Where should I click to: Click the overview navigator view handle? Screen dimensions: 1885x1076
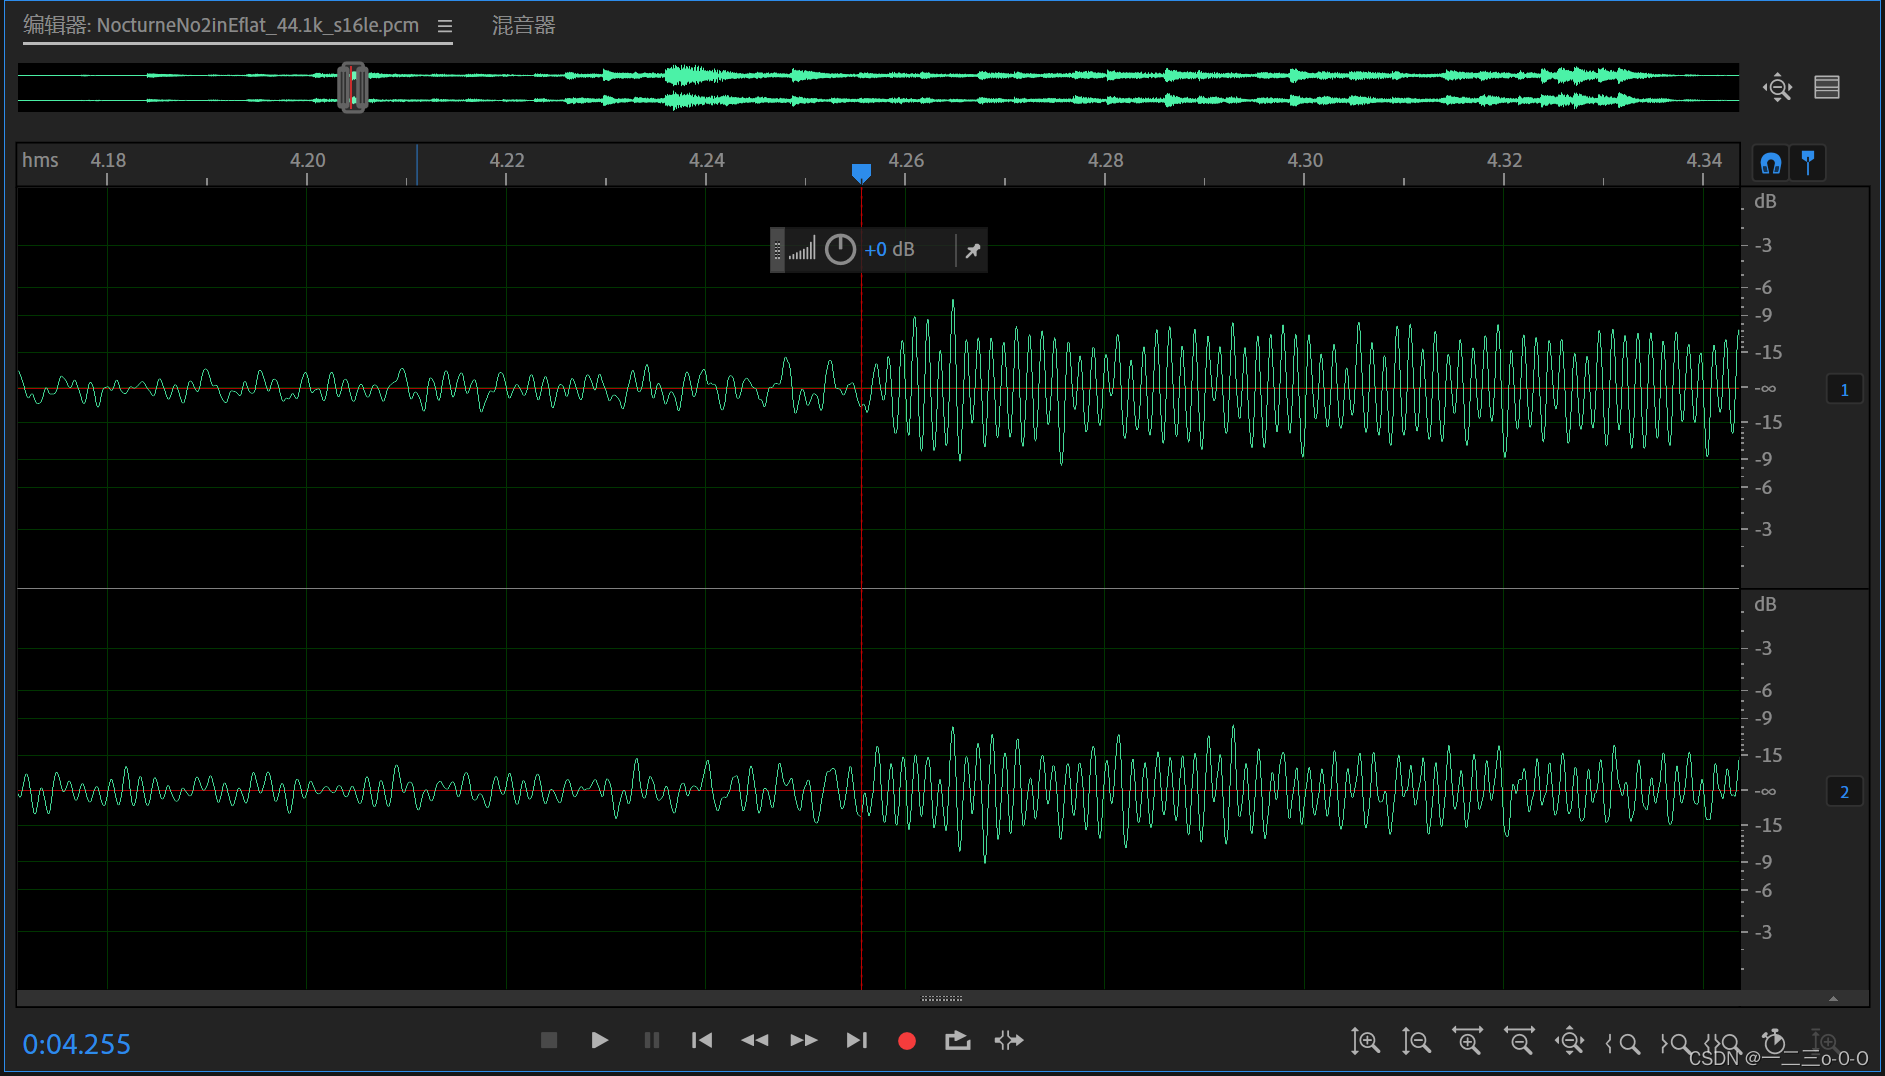coord(352,87)
